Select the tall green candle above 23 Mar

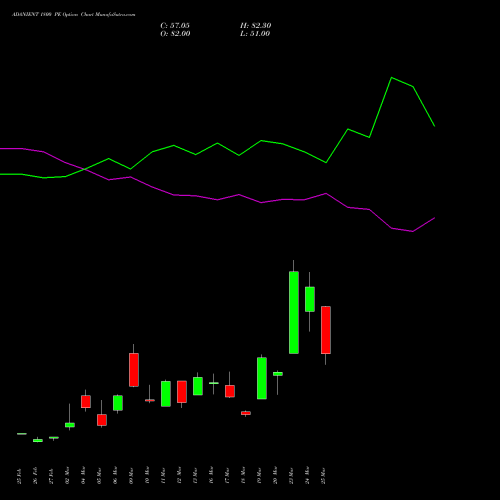[294, 313]
